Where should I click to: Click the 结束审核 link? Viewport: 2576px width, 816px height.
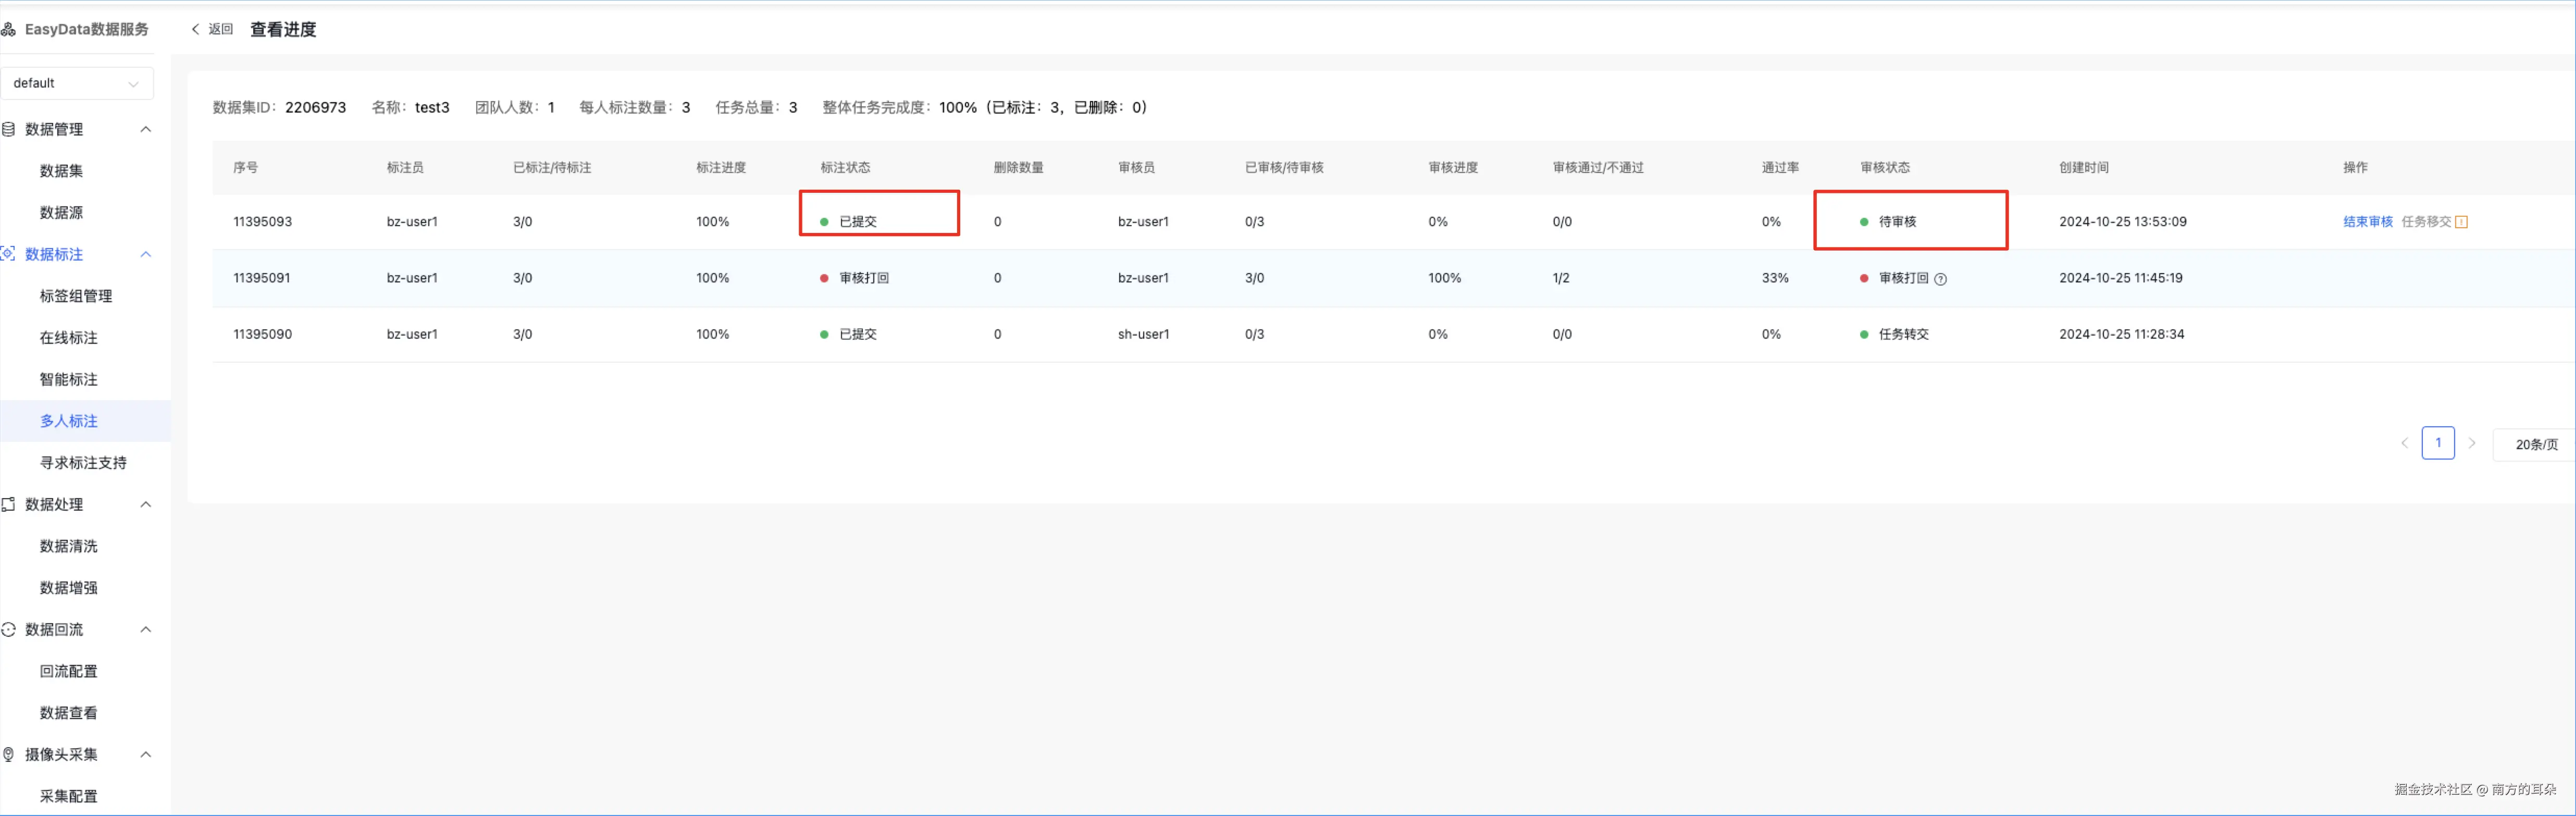point(2367,222)
